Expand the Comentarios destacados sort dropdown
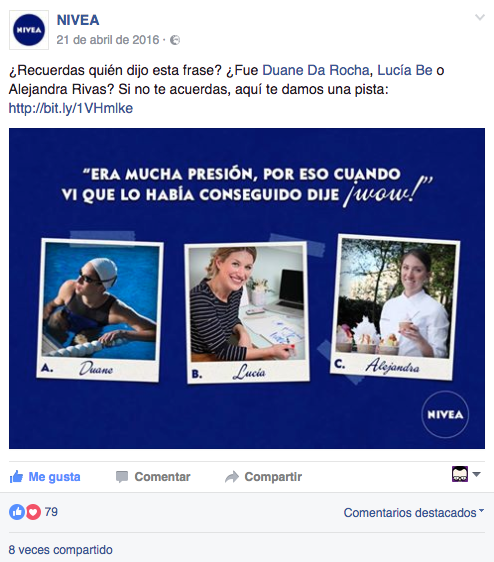 point(414,513)
